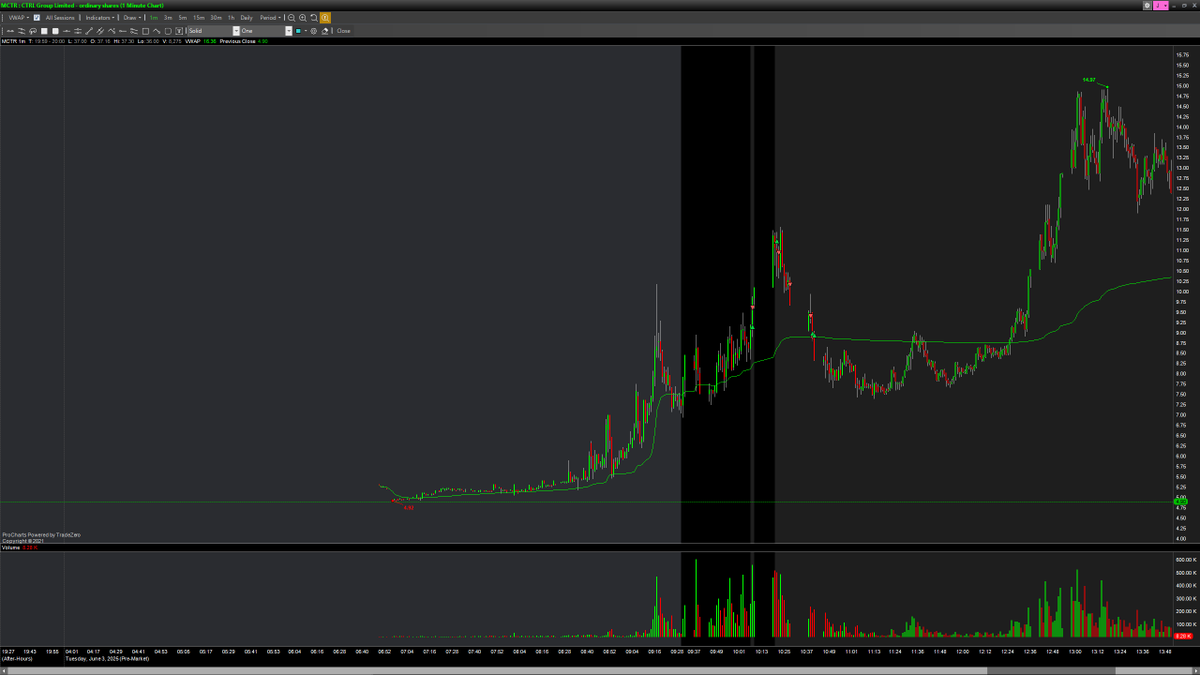Click the green price tag on price axis
Viewport: 1200px width, 675px height.
[1179, 501]
